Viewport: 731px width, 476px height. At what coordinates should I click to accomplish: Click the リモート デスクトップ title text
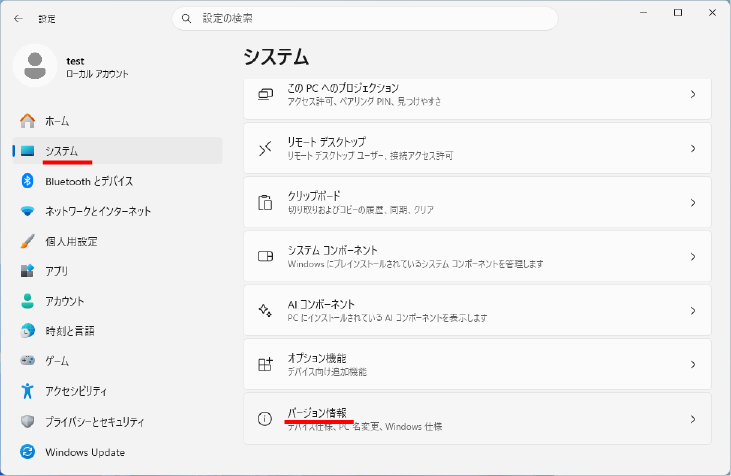coord(326,142)
